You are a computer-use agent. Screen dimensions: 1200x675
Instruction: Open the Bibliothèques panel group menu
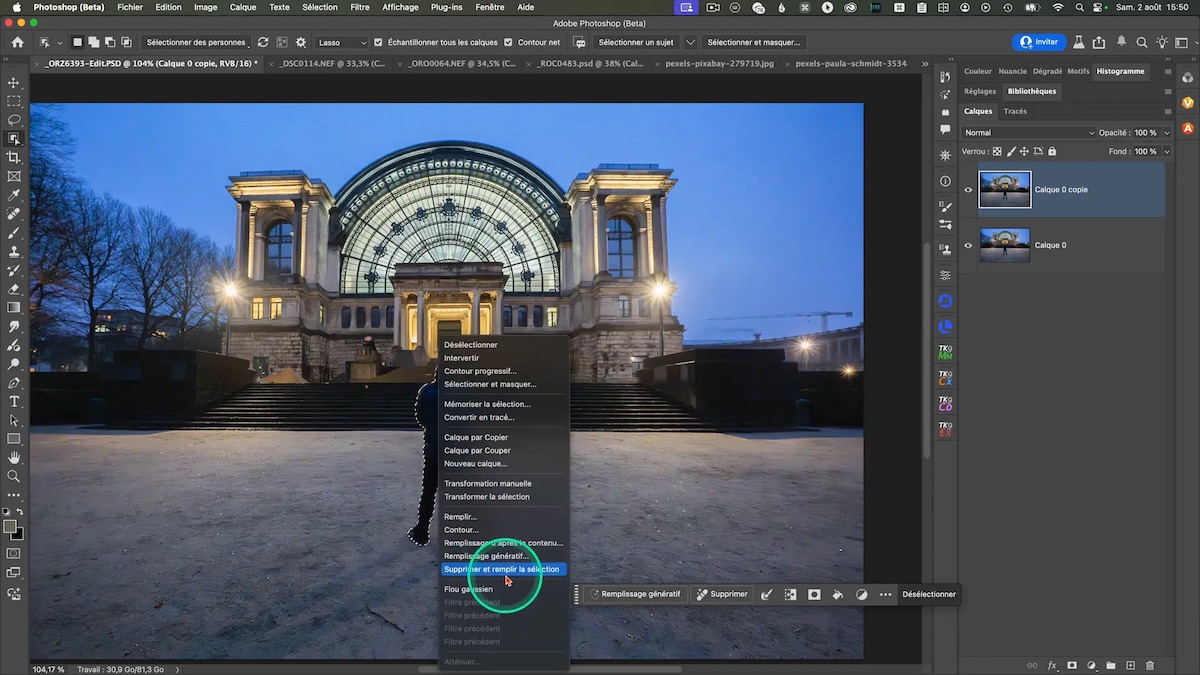[1167, 91]
